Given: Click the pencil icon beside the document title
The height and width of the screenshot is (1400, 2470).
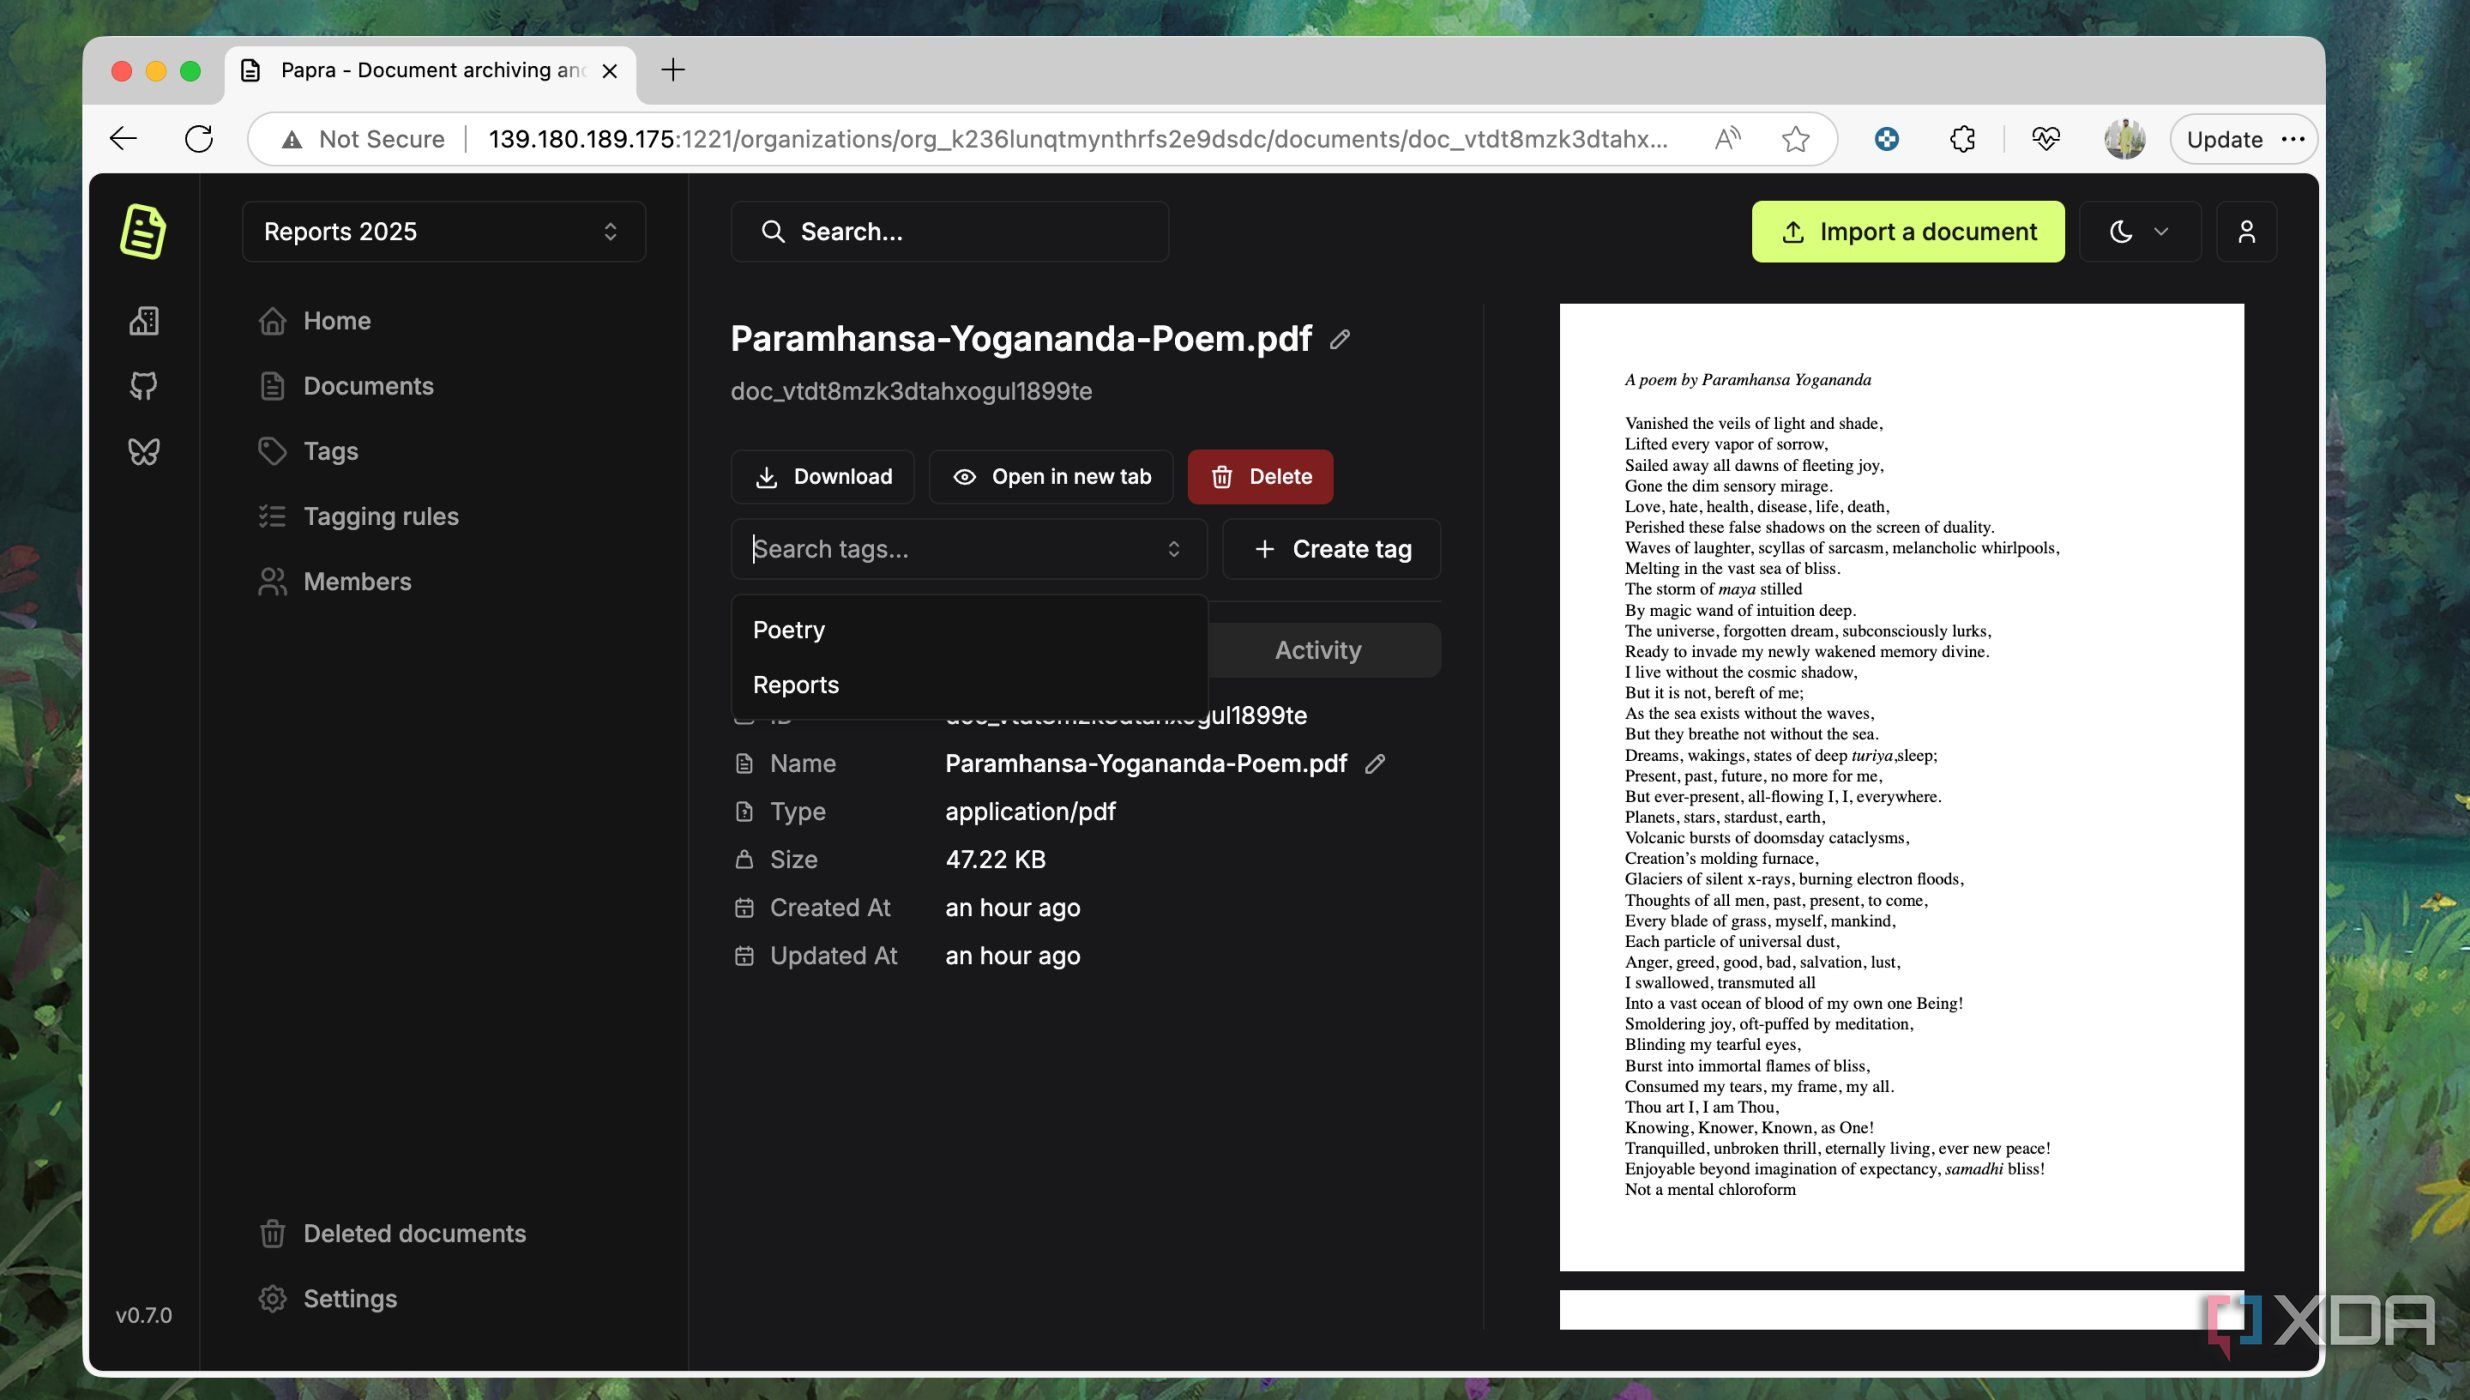Looking at the screenshot, I should pyautogui.click(x=1340, y=340).
